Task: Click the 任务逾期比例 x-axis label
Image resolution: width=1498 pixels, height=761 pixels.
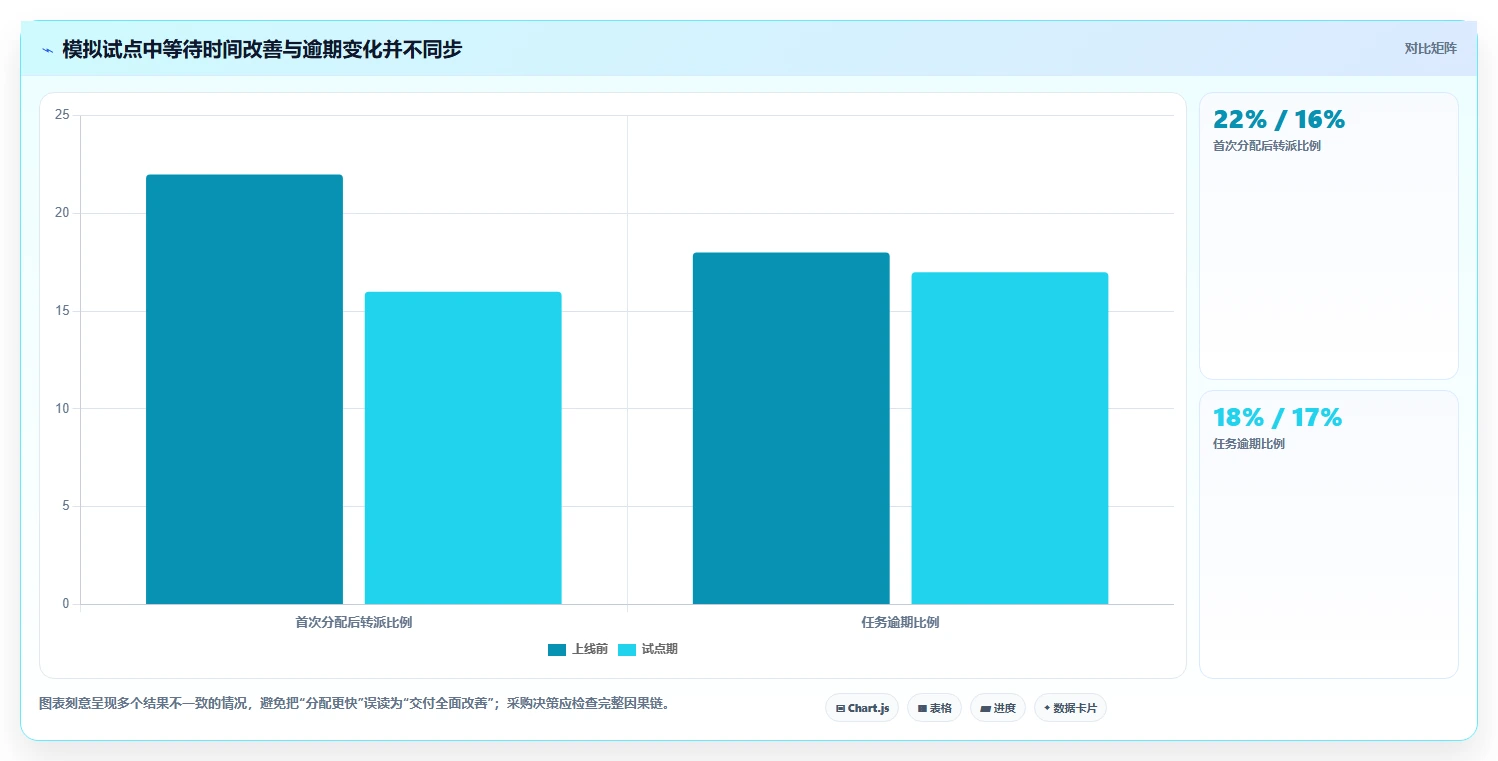Action: click(900, 622)
